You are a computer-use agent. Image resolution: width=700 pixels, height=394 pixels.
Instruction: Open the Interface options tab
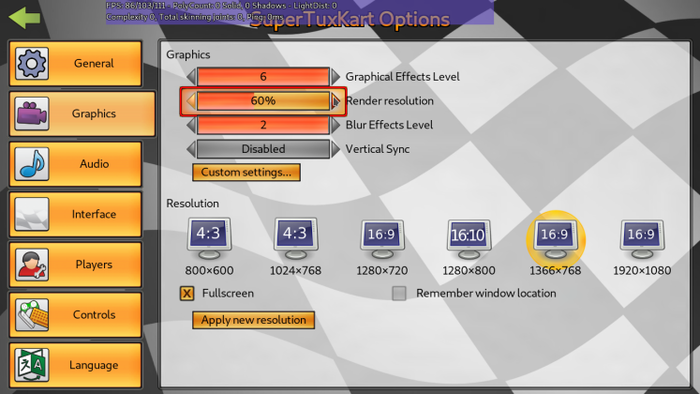[x=75, y=214]
